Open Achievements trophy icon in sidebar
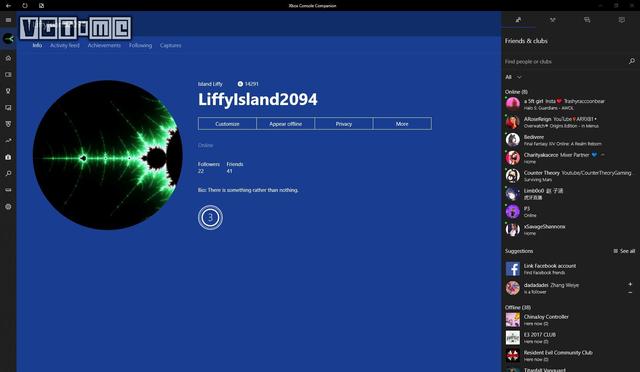The image size is (640, 372). (8, 91)
